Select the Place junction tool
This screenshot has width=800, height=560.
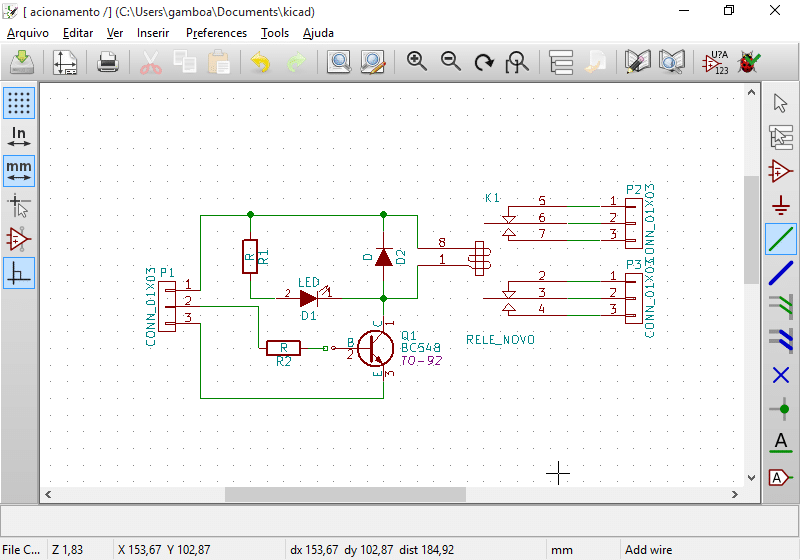[781, 409]
